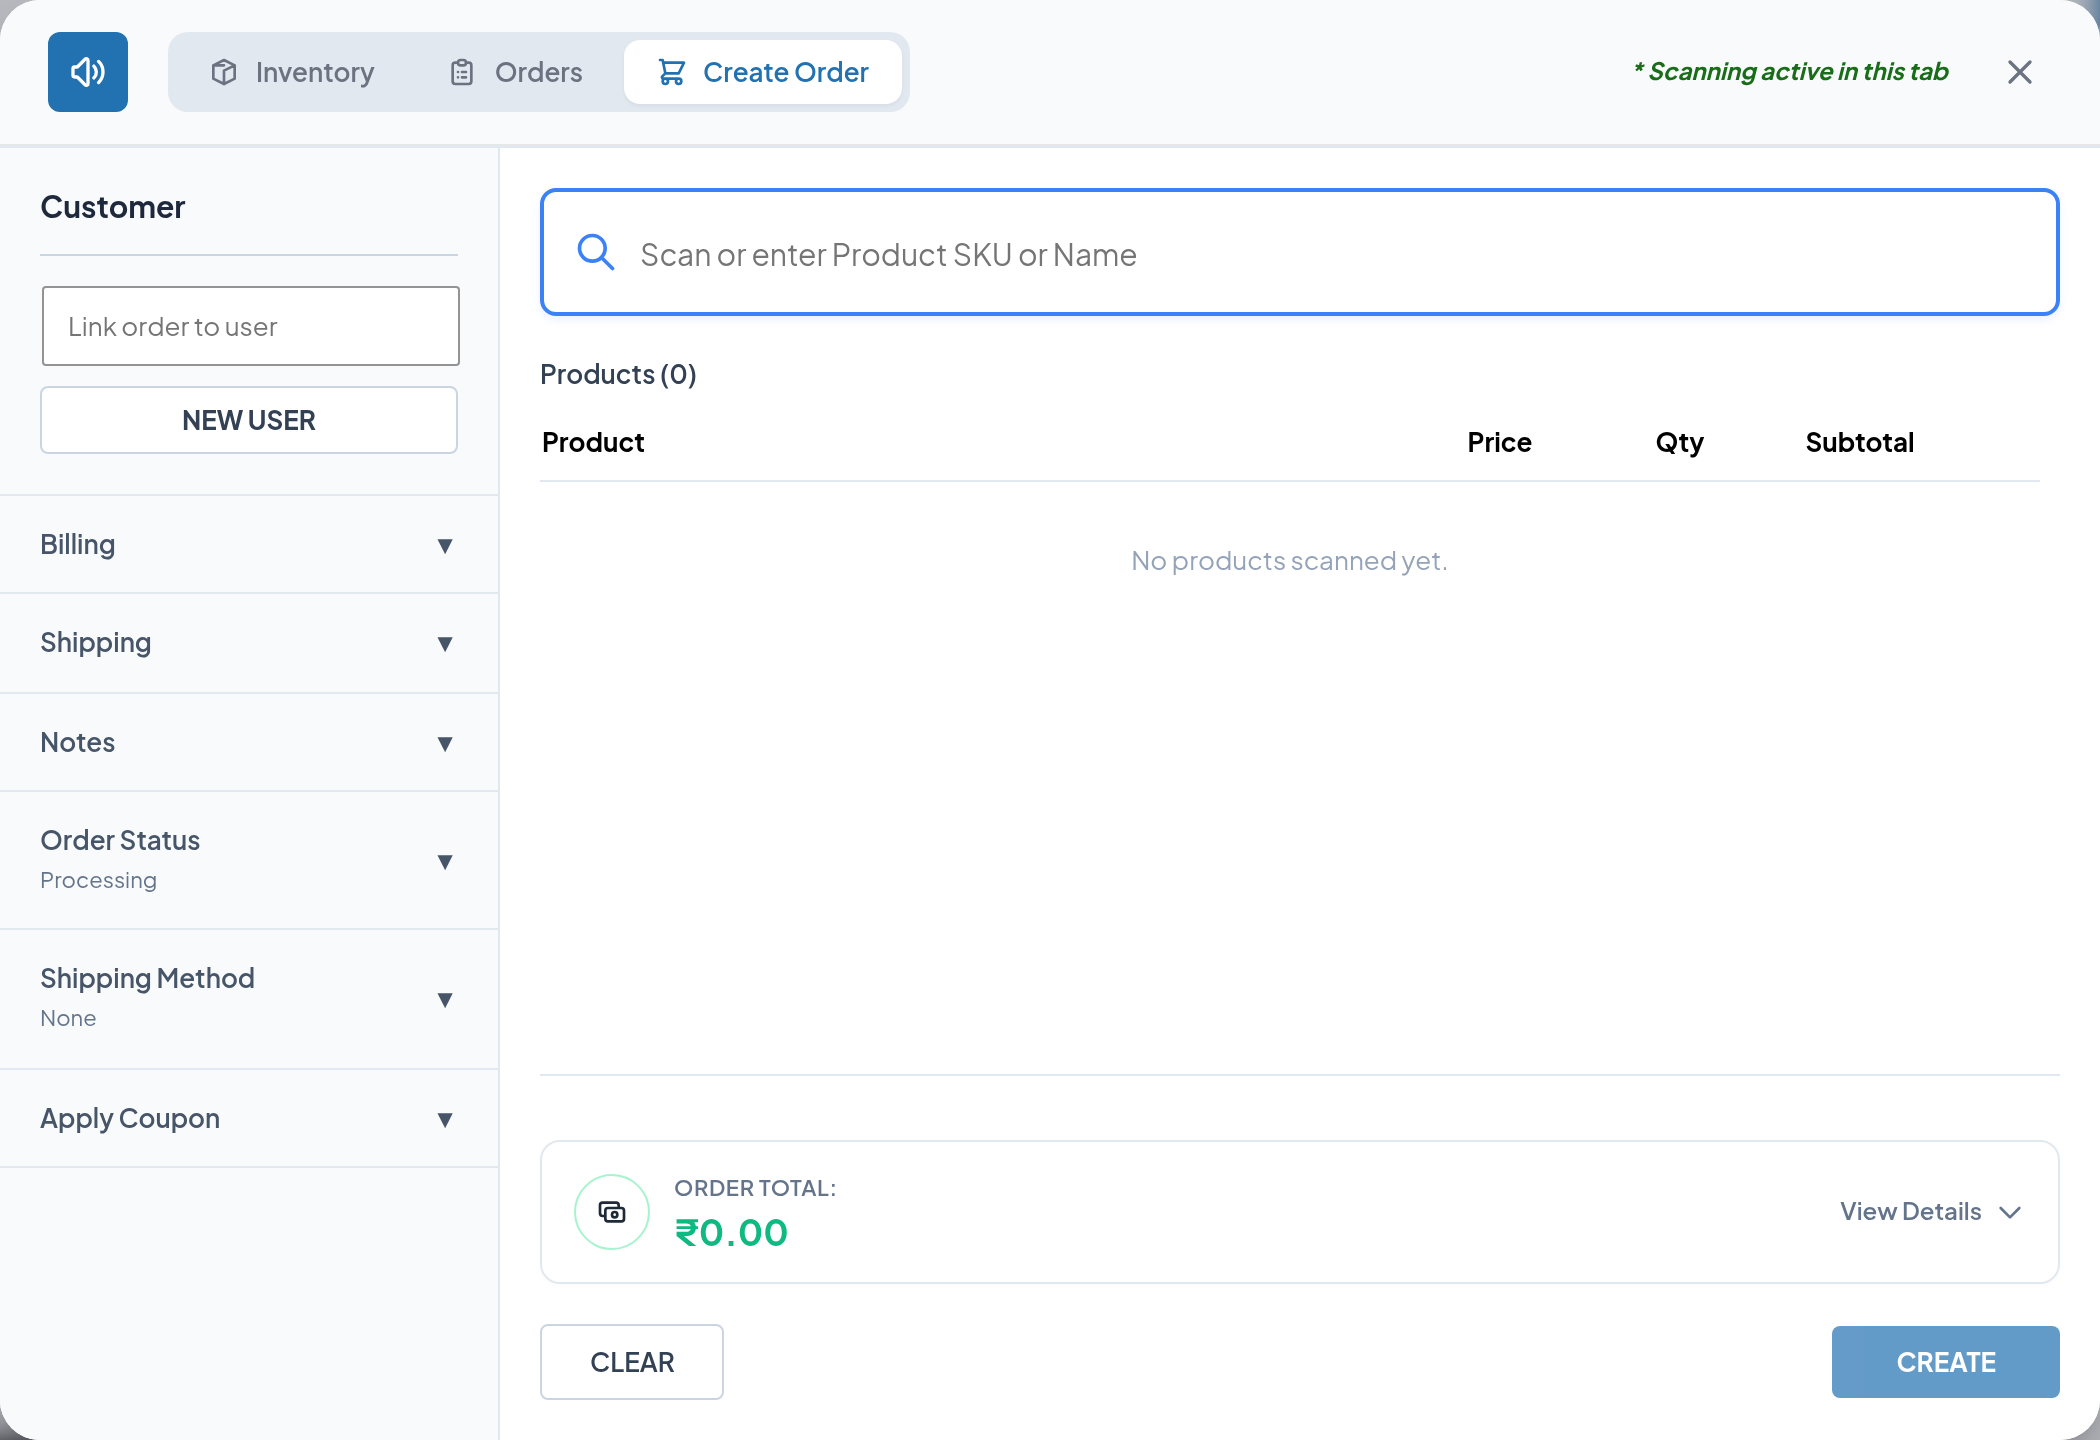
Task: Close the scanner panel with X
Action: pyautogui.click(x=2020, y=72)
